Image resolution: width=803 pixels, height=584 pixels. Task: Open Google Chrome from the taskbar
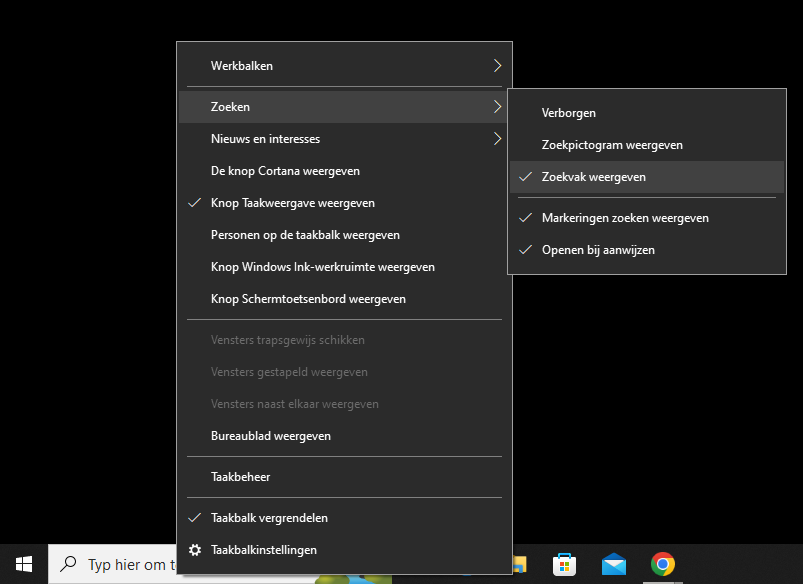coord(663,564)
